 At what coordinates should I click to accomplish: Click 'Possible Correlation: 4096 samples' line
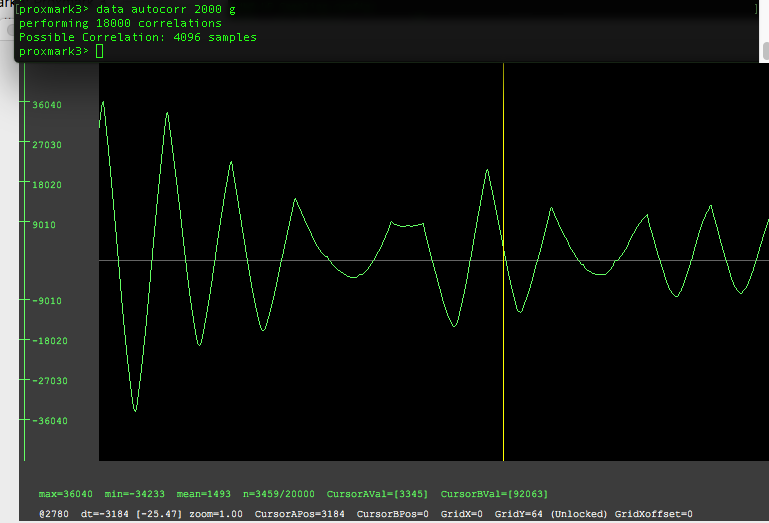(137, 37)
